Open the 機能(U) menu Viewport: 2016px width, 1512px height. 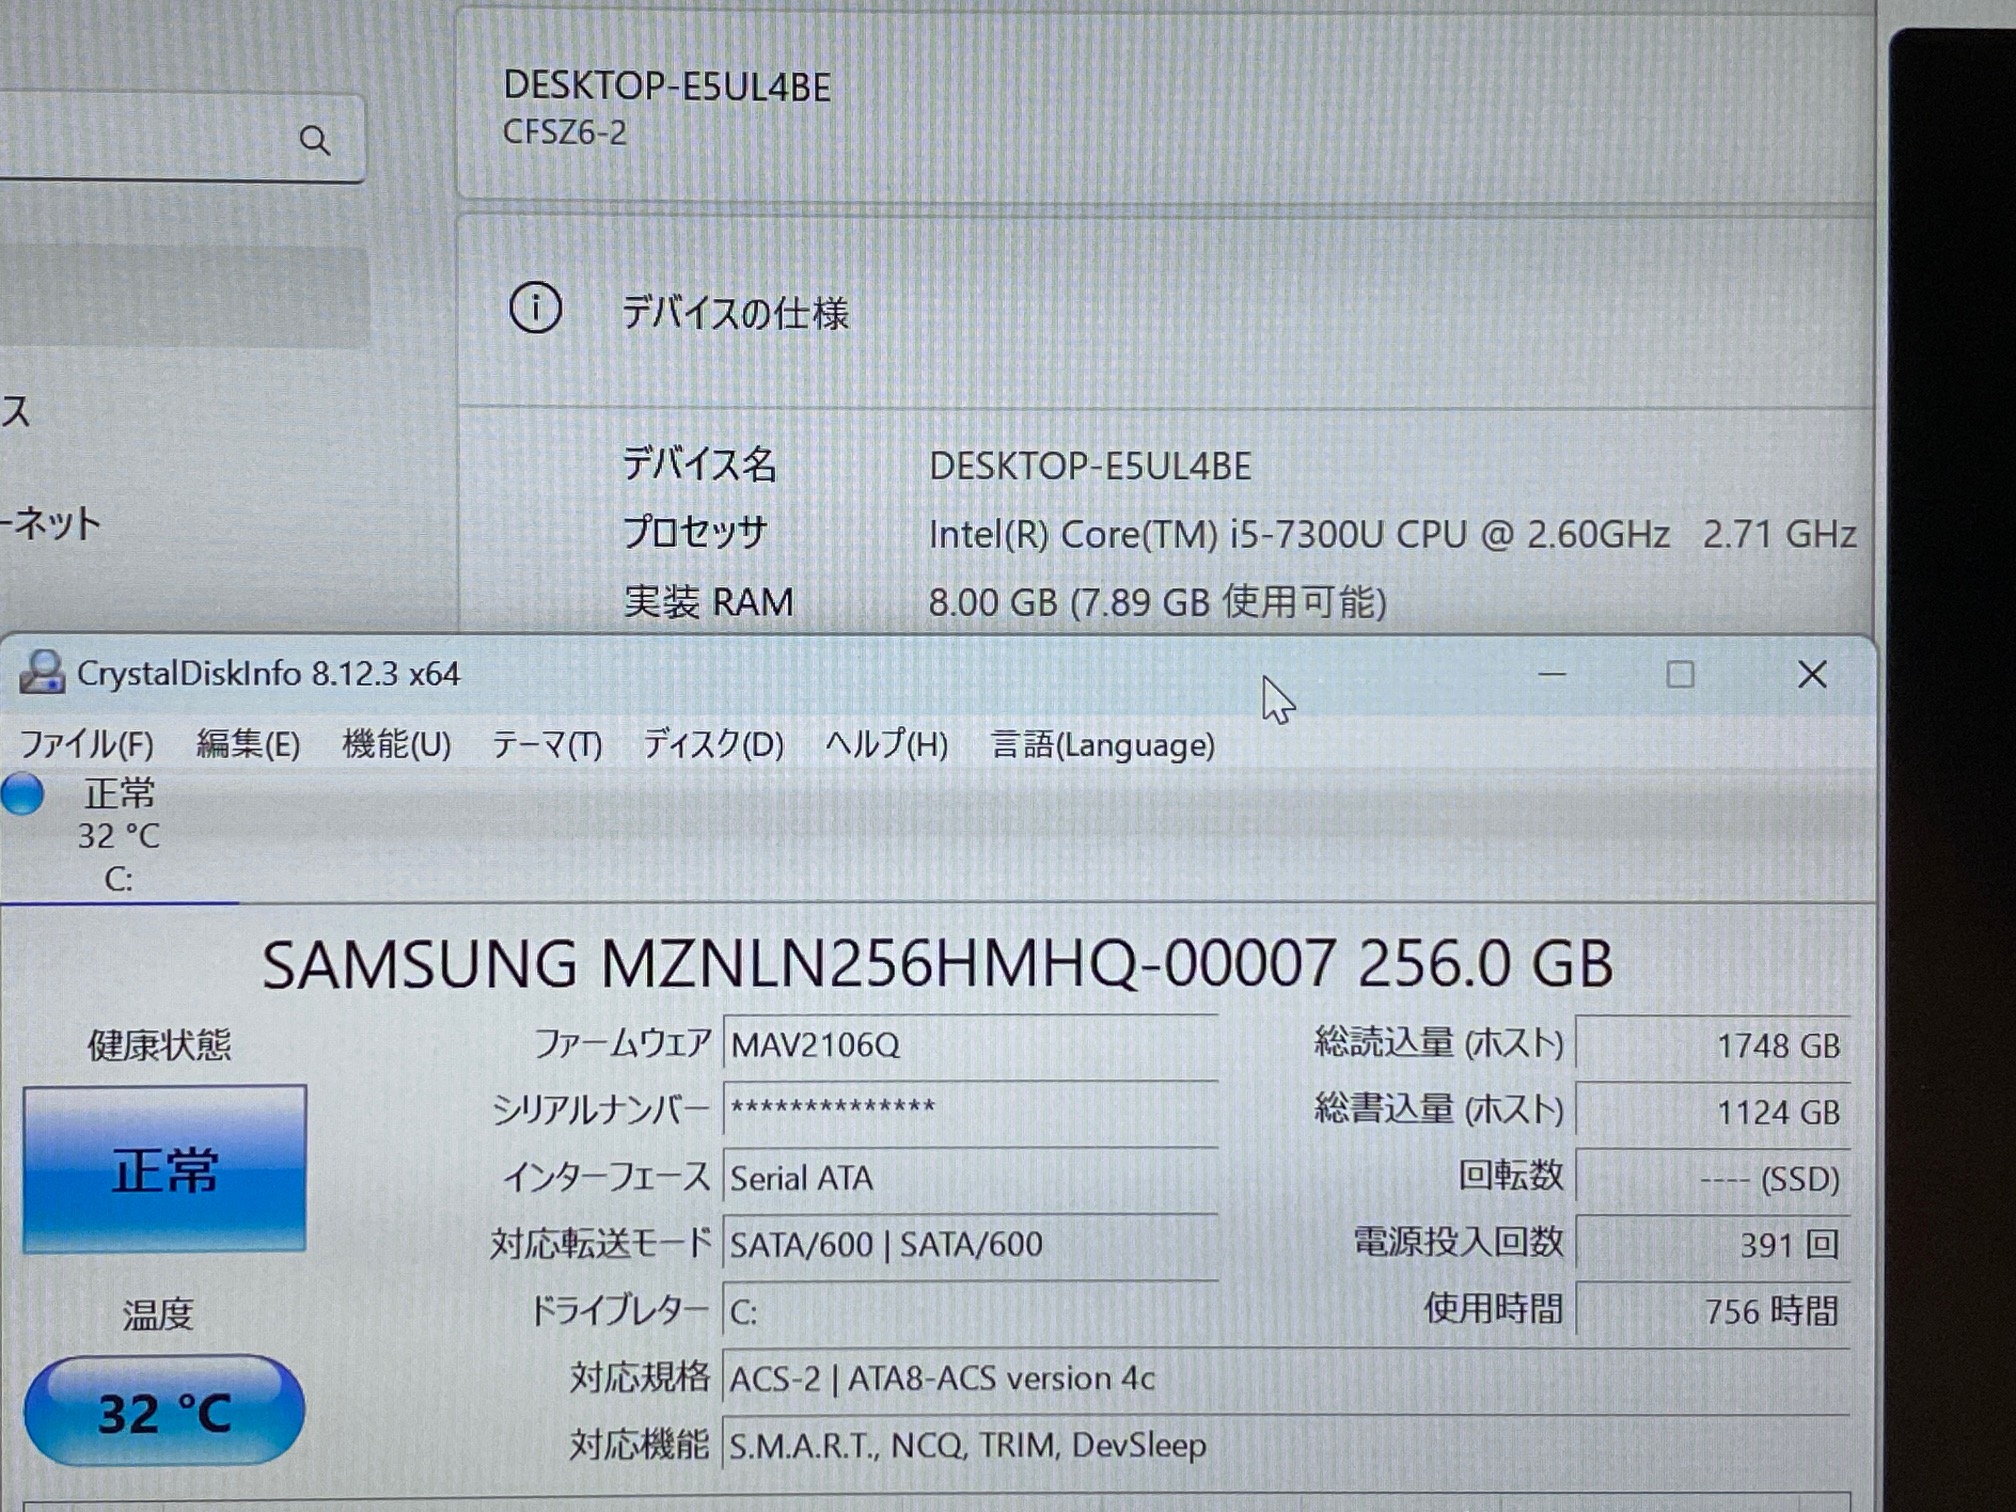(x=396, y=745)
